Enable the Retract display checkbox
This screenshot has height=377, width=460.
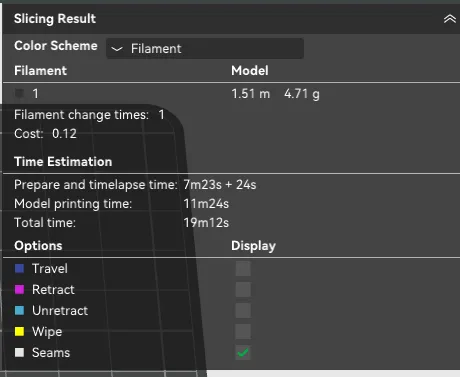pyautogui.click(x=243, y=289)
